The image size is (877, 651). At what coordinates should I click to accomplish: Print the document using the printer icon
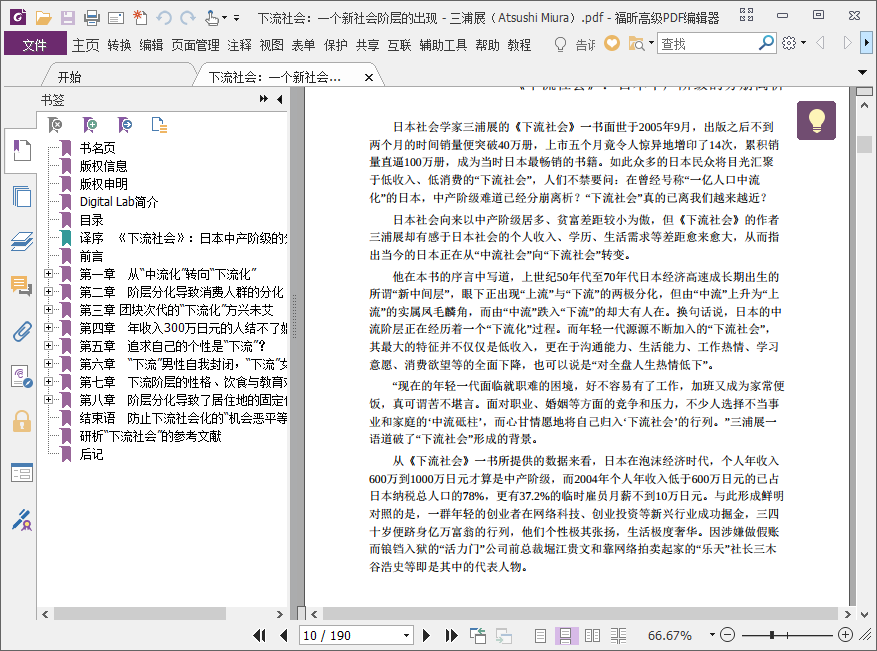[92, 18]
